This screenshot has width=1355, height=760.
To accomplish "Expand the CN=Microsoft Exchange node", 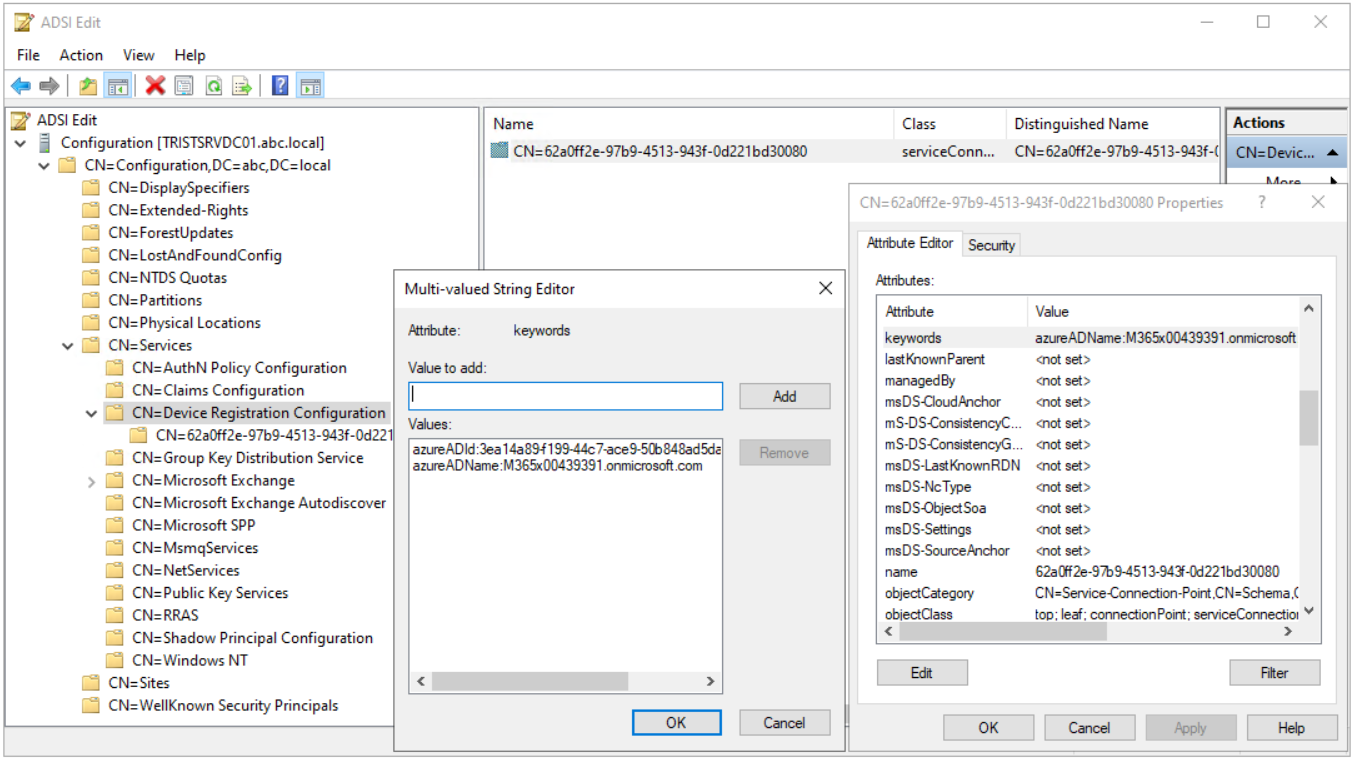I will click(91, 481).
